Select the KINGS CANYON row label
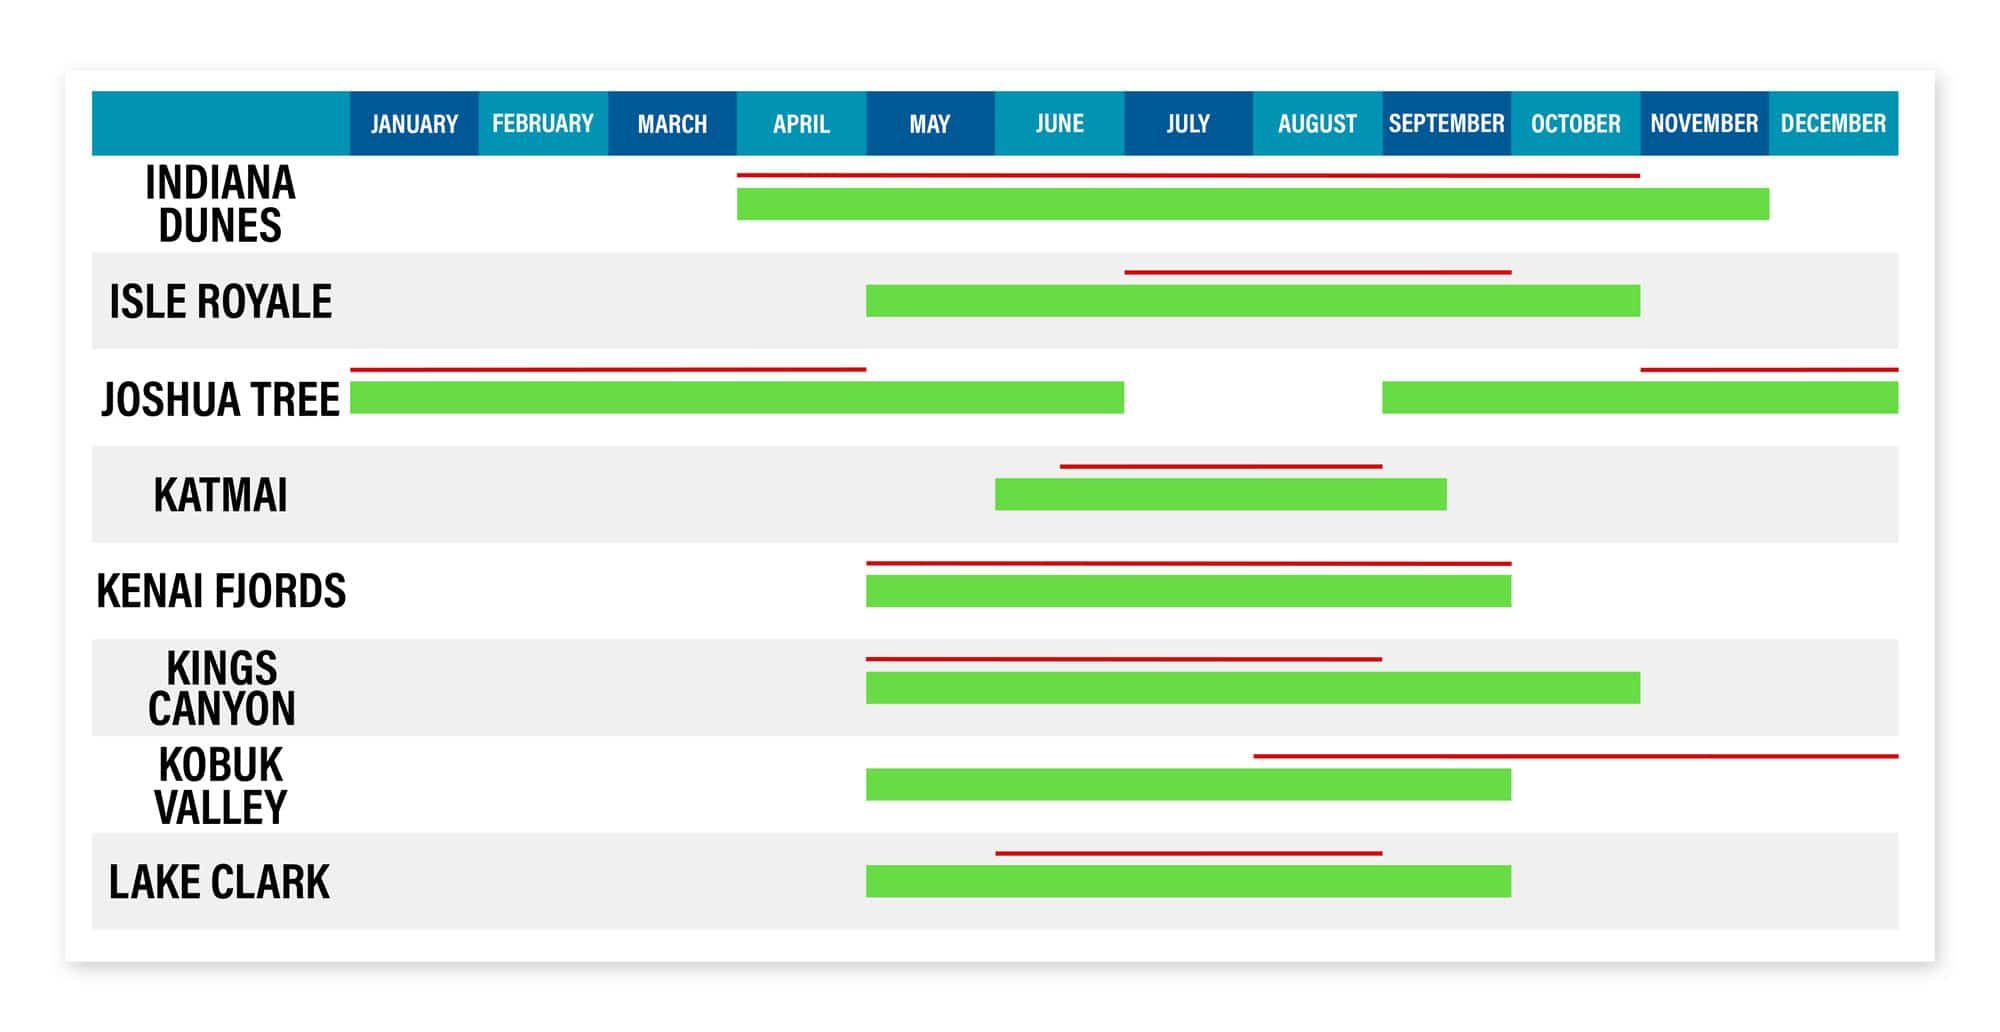This screenshot has width=2000, height=1032. (x=220, y=688)
